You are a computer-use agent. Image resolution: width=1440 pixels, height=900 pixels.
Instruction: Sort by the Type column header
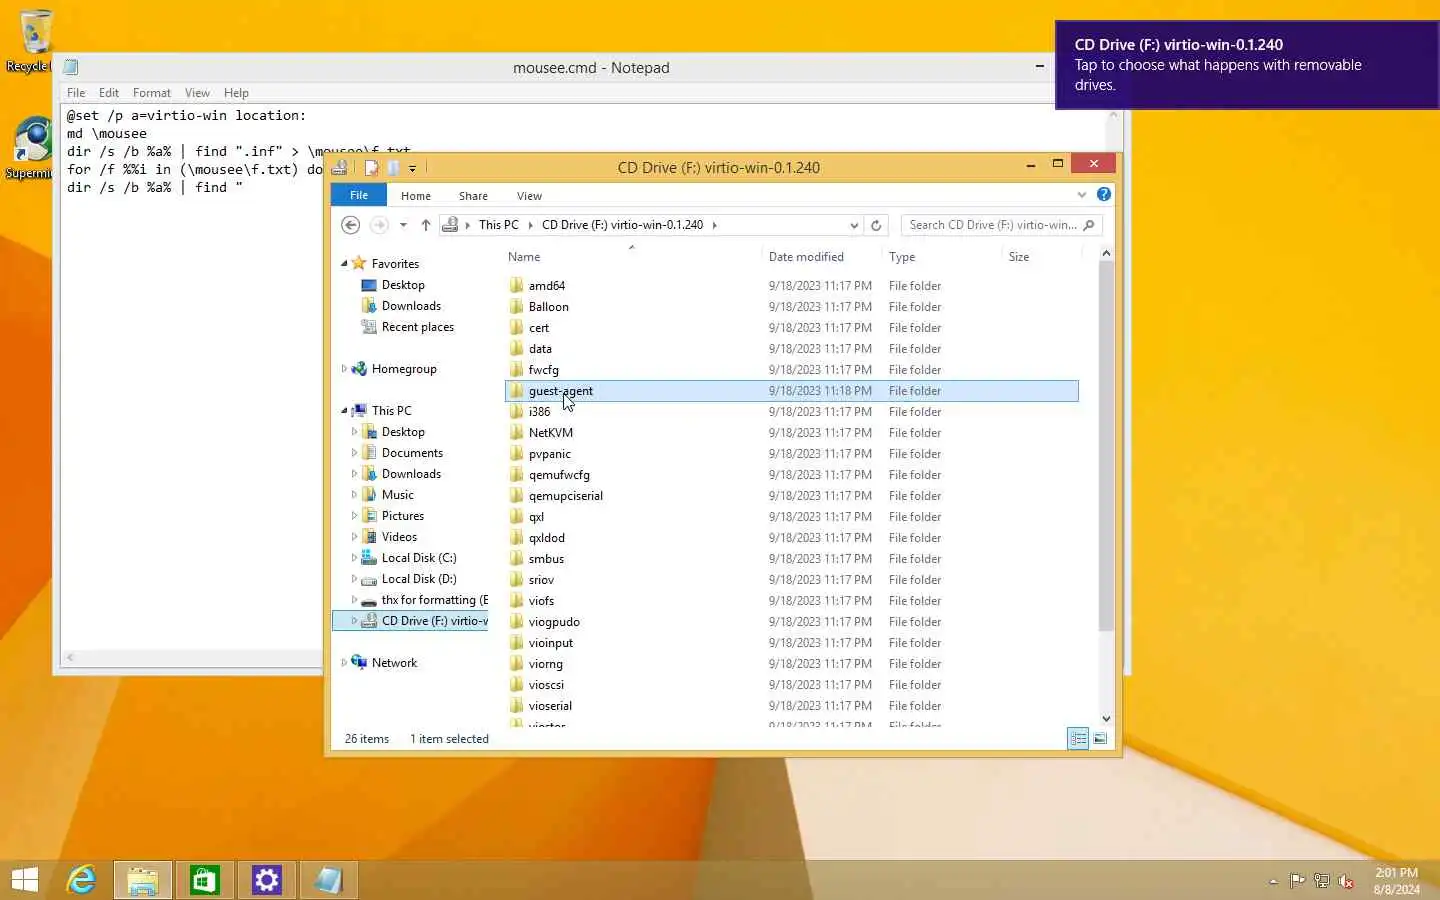pyautogui.click(x=942, y=257)
